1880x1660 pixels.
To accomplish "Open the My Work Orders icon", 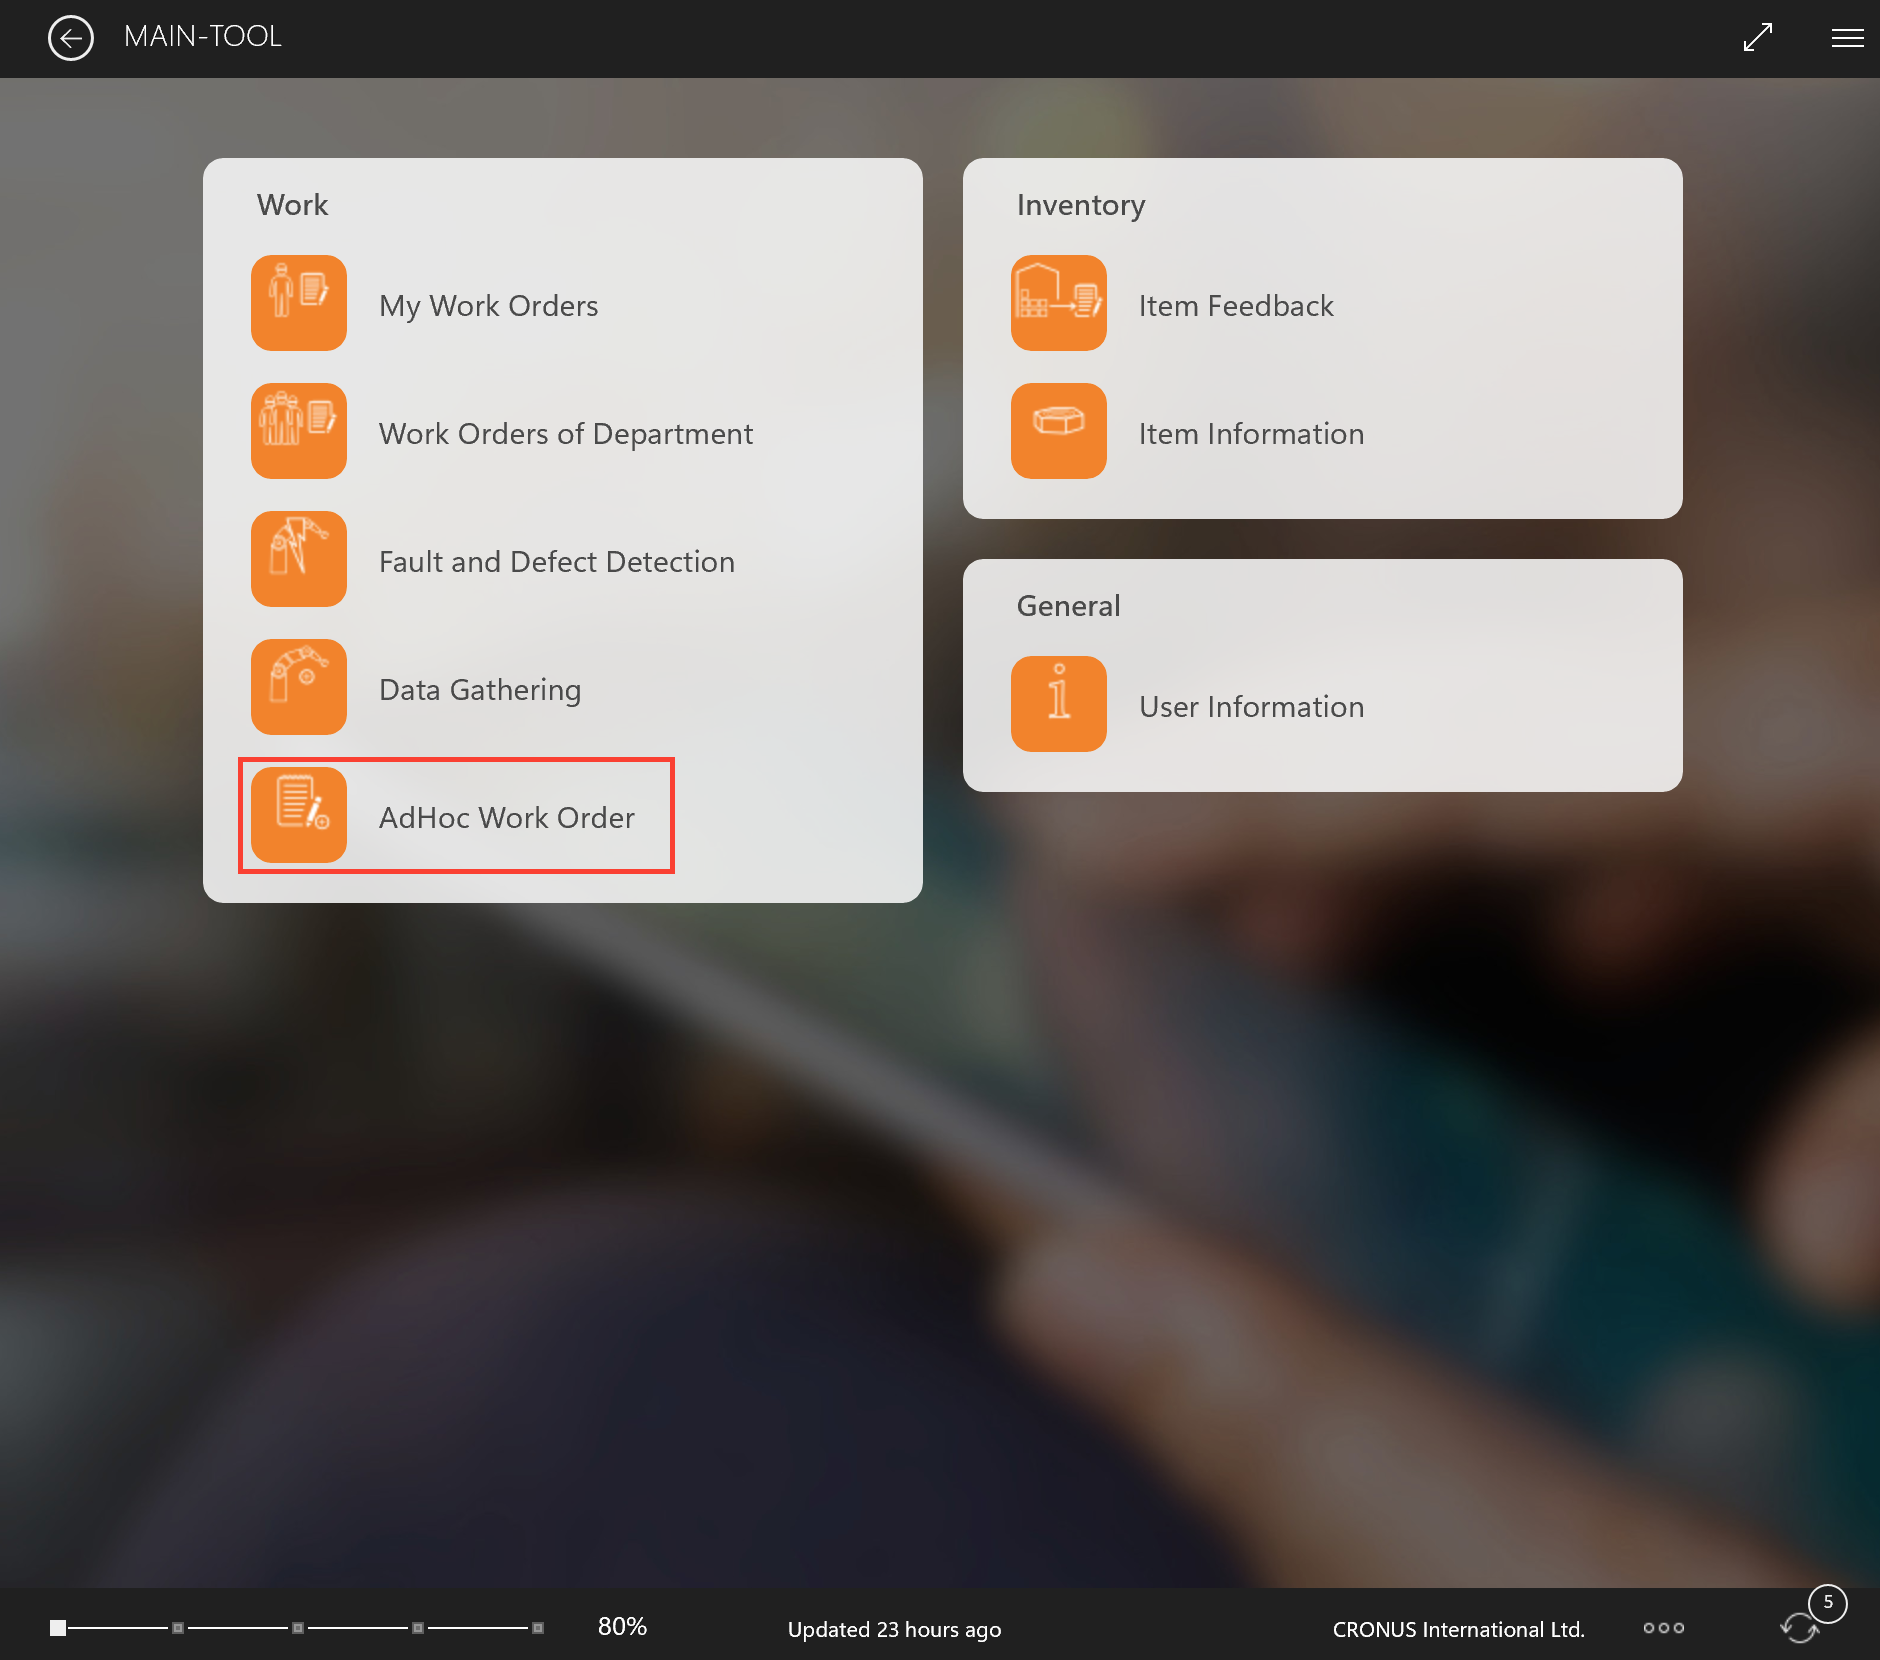I will (299, 303).
